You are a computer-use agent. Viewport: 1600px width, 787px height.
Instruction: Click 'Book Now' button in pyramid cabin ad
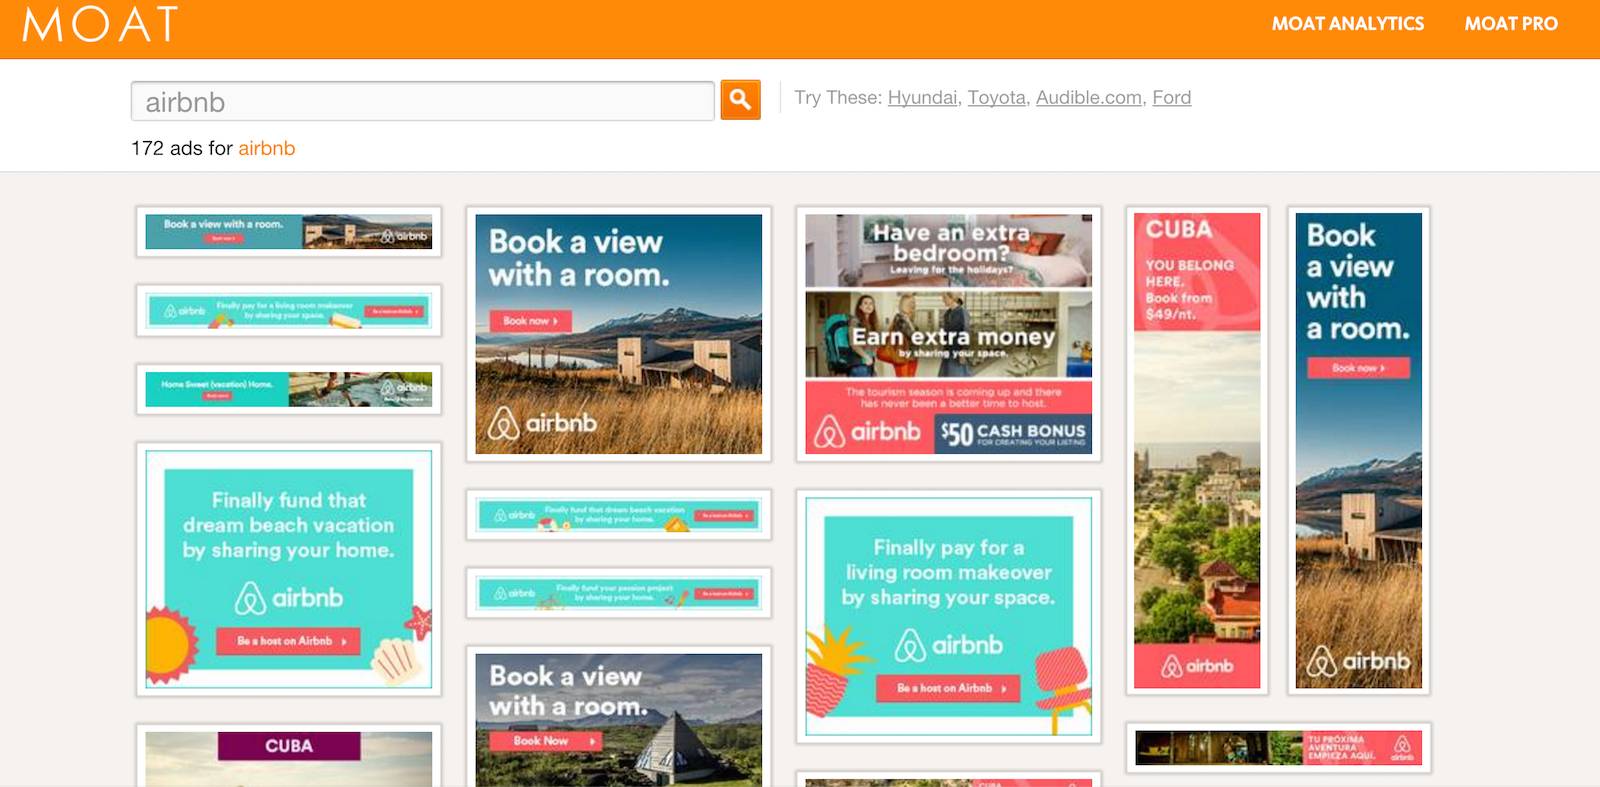pos(547,741)
